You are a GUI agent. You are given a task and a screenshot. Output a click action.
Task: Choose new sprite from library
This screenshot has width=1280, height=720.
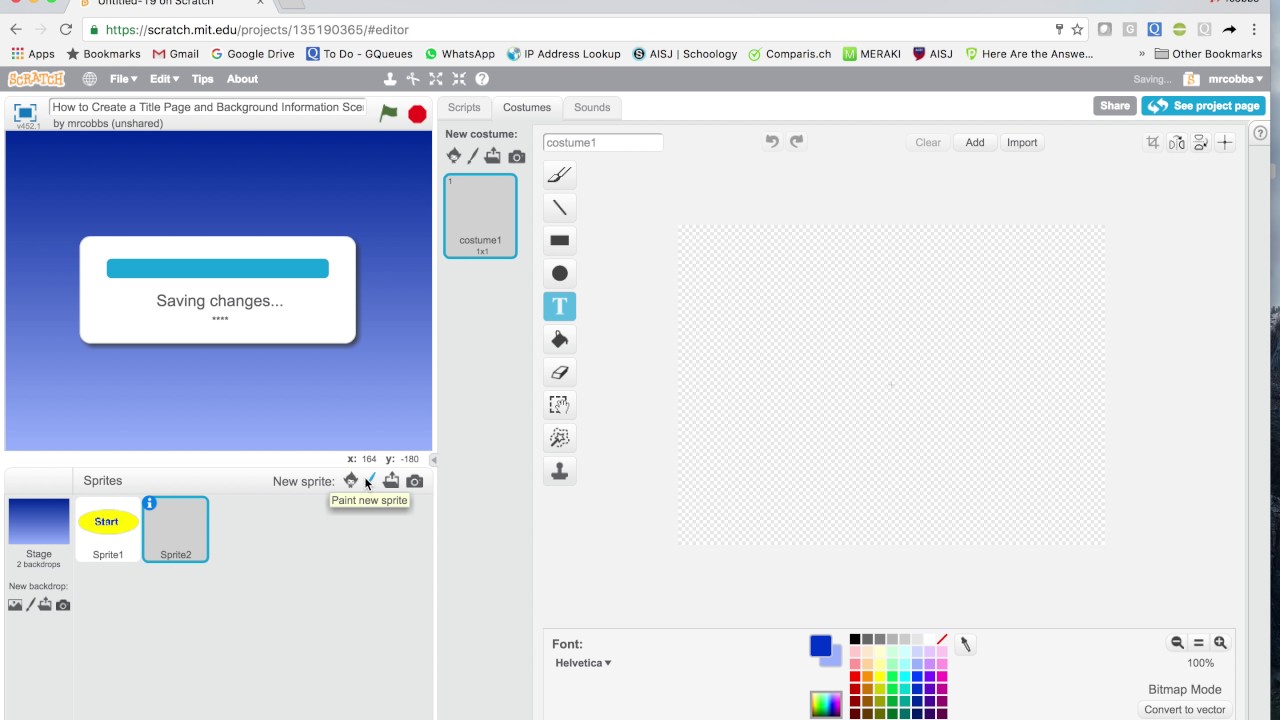351,481
